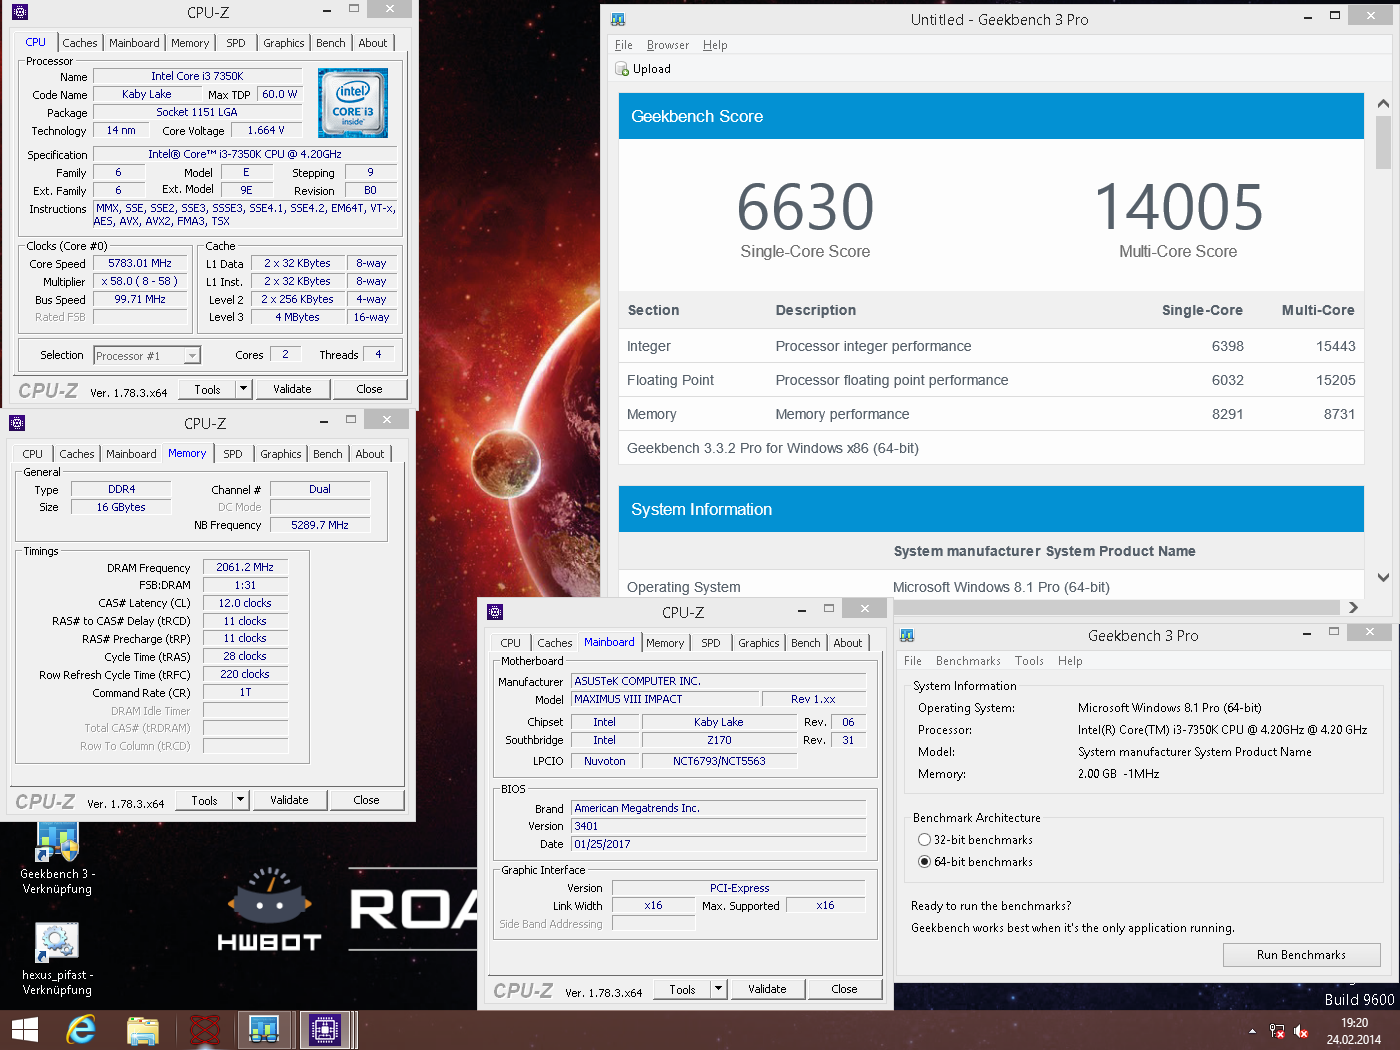Viewport: 1400px width, 1050px height.
Task: Select 32-bit benchmarks radio button
Action: coord(924,840)
